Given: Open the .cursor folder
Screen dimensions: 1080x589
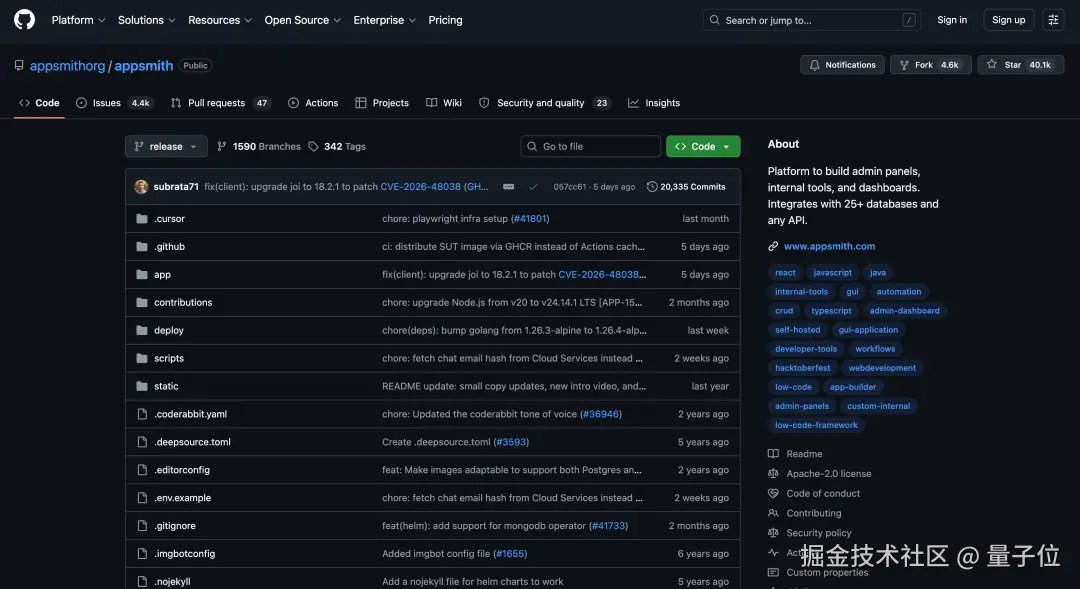Looking at the screenshot, I should (x=169, y=218).
